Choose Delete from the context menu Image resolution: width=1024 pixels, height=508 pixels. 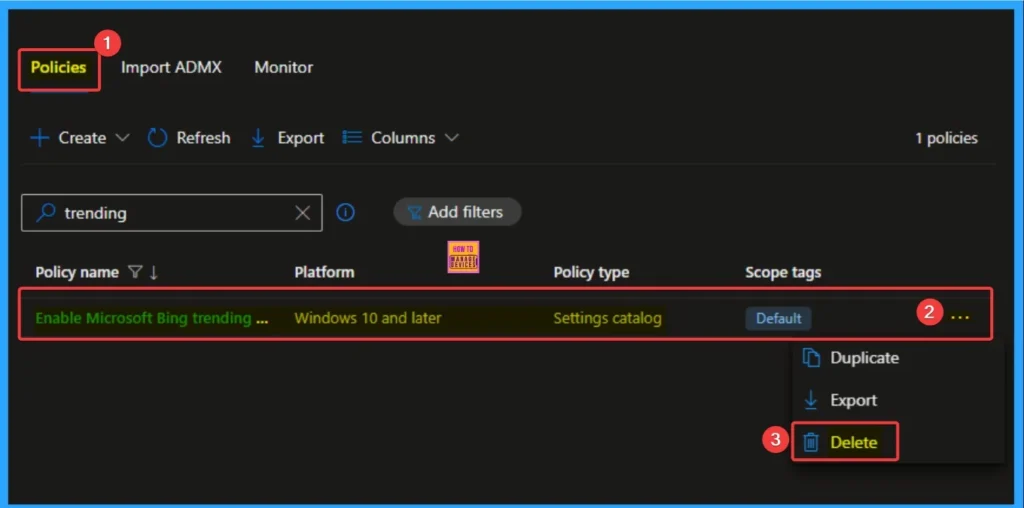(x=853, y=443)
